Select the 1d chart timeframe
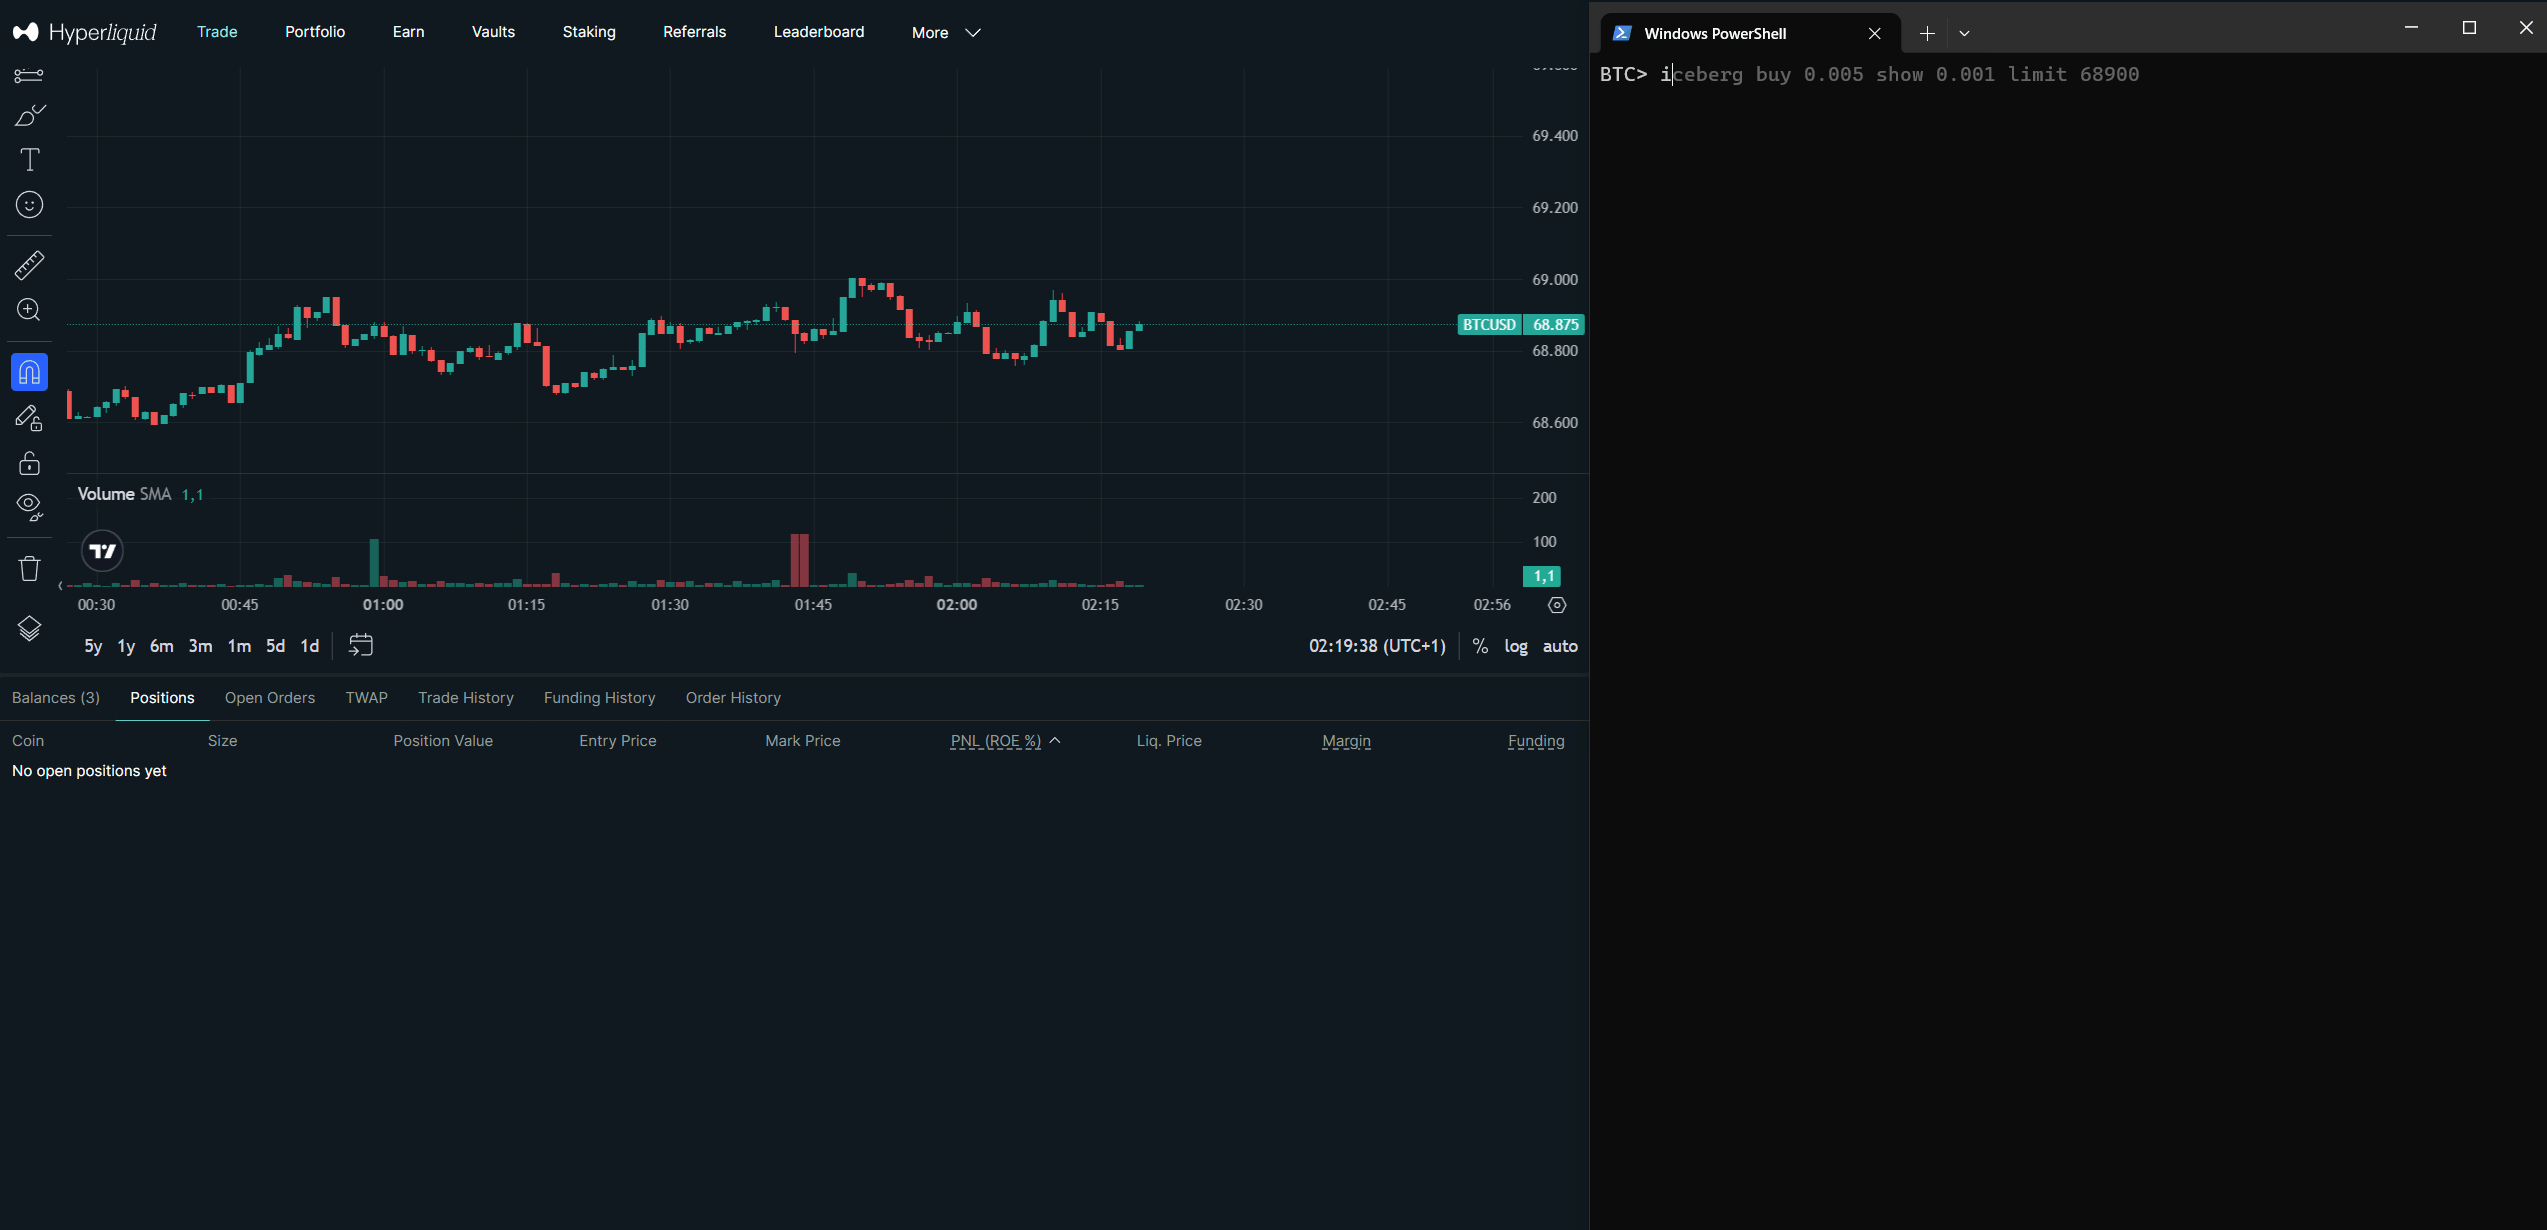 (x=309, y=646)
